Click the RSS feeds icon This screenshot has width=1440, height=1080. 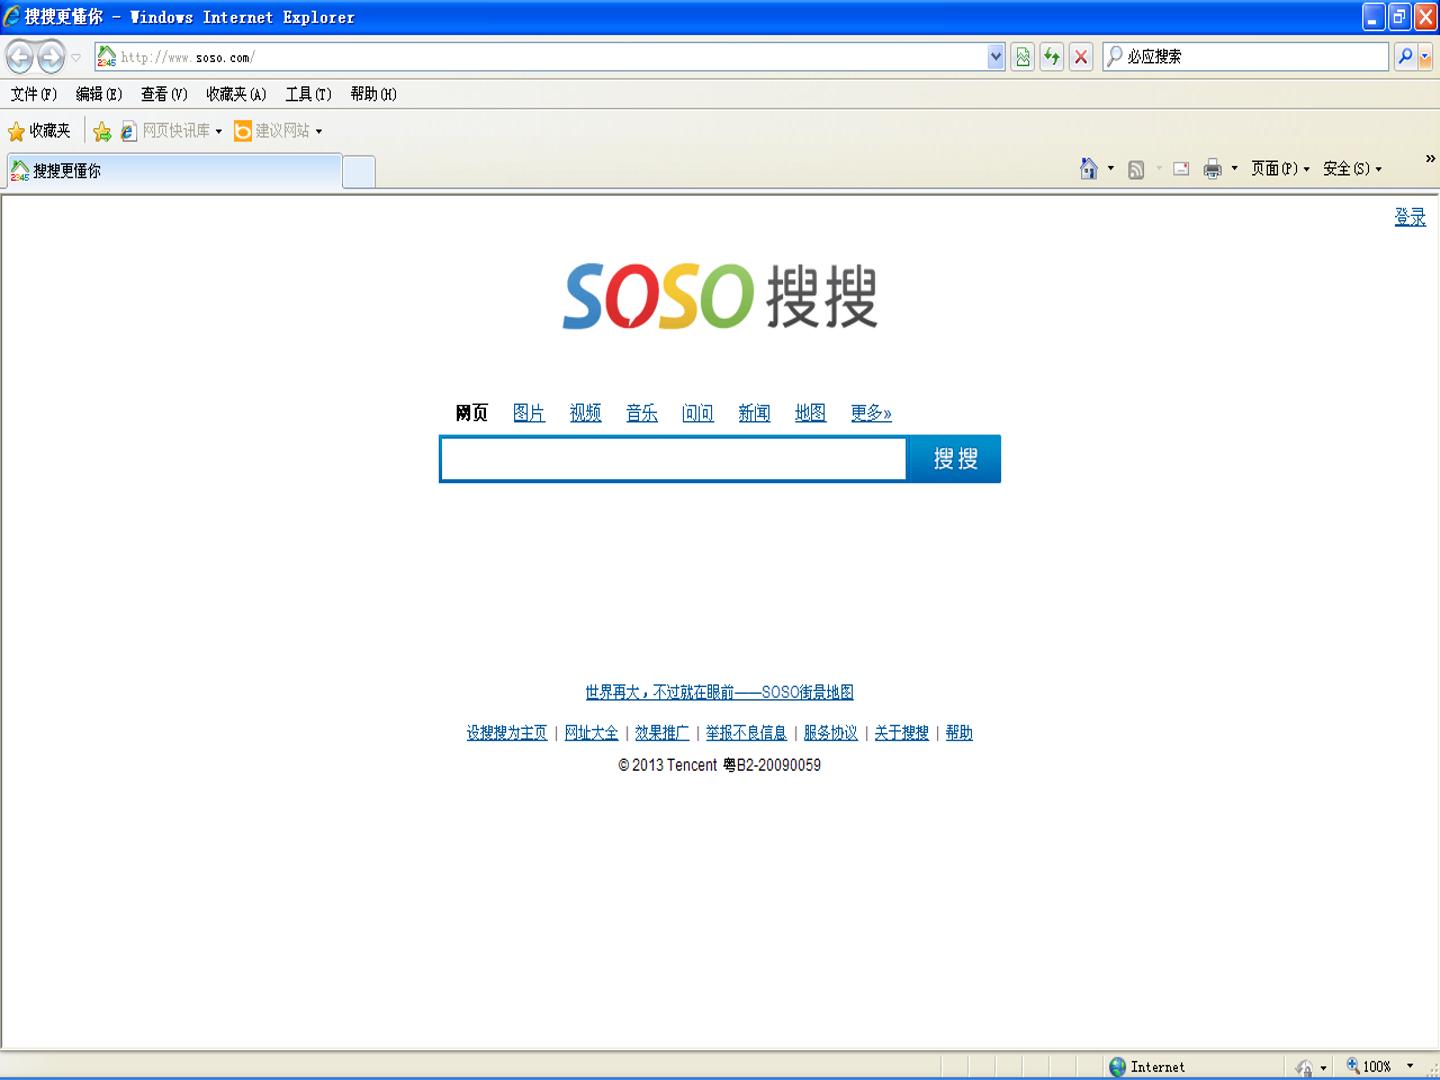pyautogui.click(x=1136, y=169)
